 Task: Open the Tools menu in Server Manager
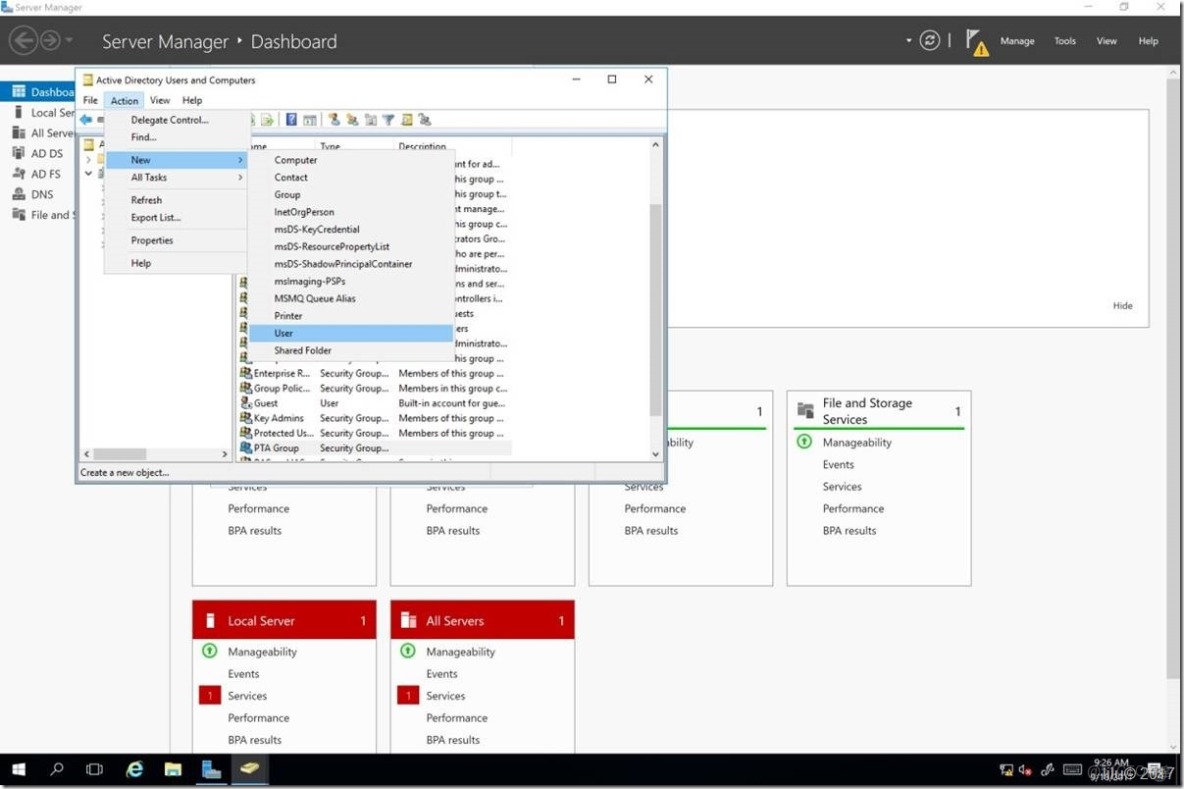coord(1064,40)
